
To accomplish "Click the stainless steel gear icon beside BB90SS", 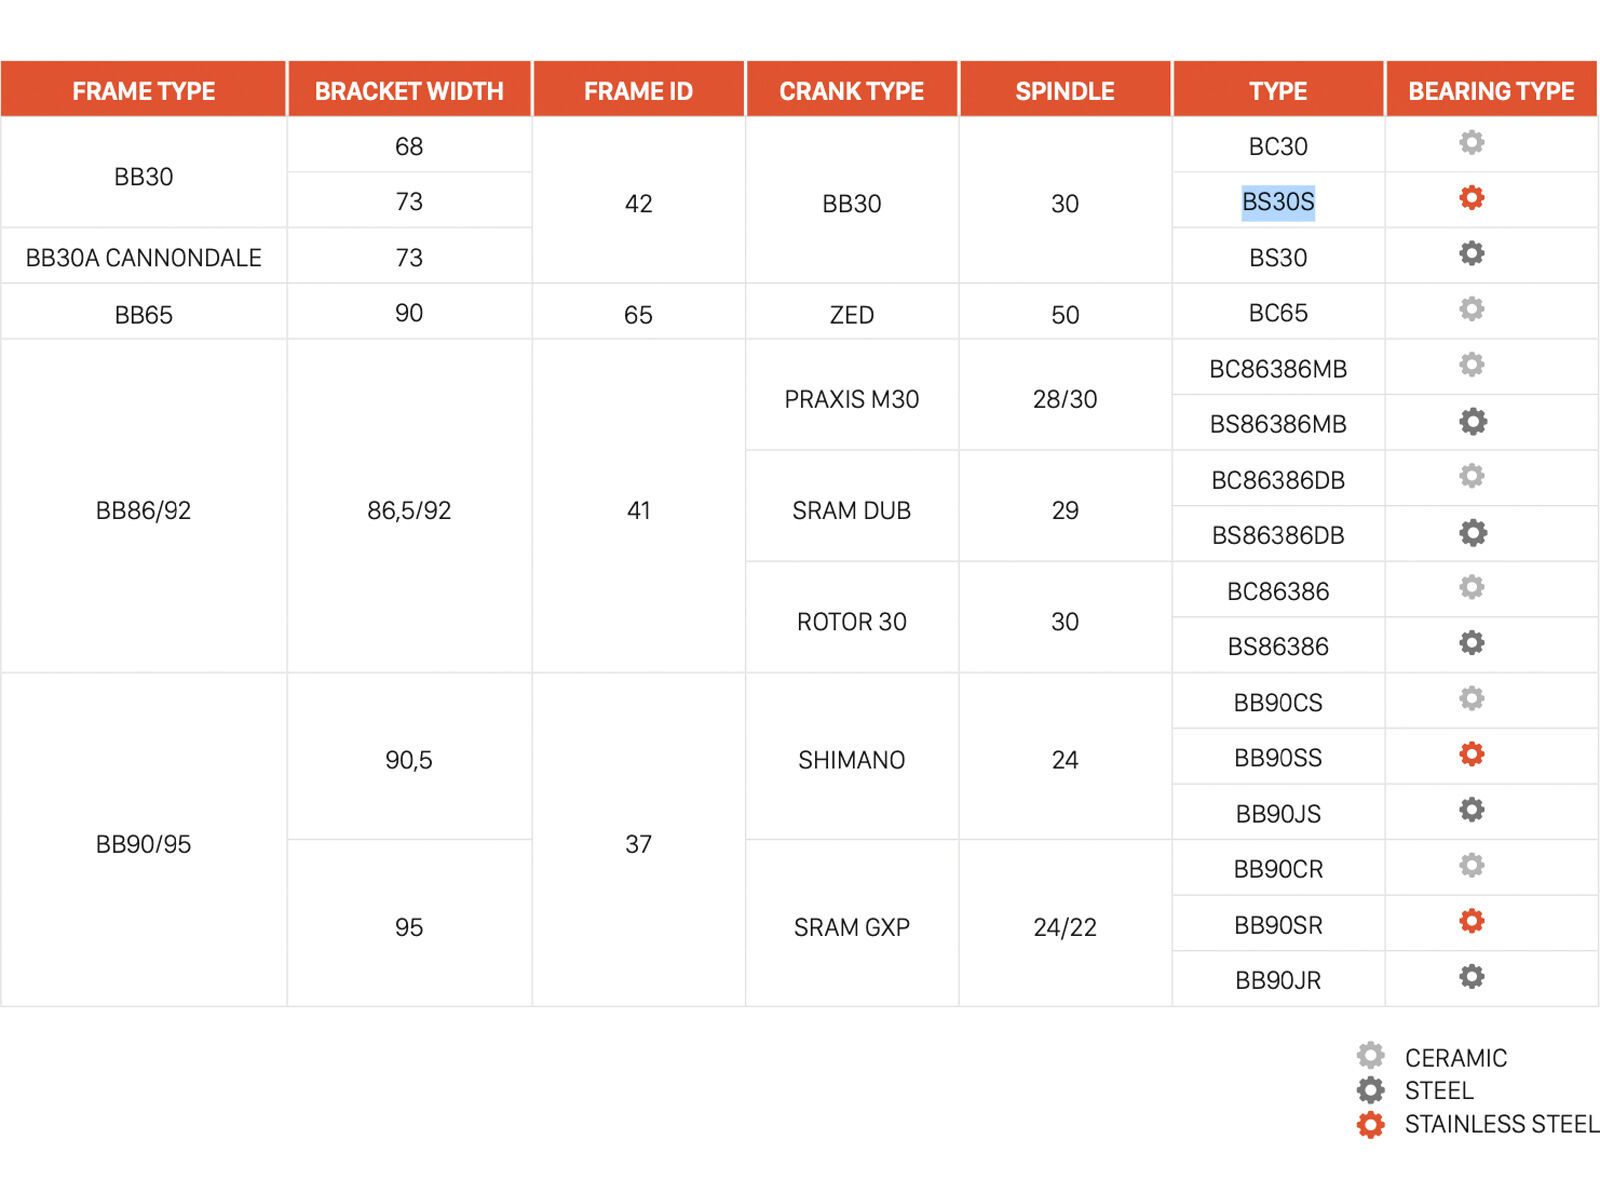I will coord(1471,754).
